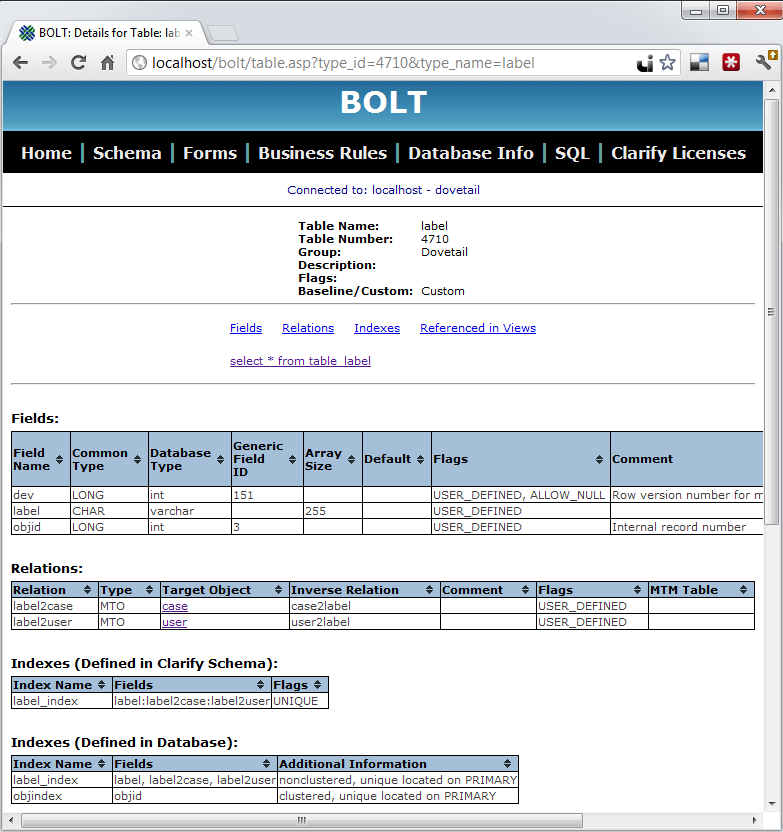Click 'clustered, unique located on PRIMARY' cell
The height and width of the screenshot is (832, 783).
[398, 796]
